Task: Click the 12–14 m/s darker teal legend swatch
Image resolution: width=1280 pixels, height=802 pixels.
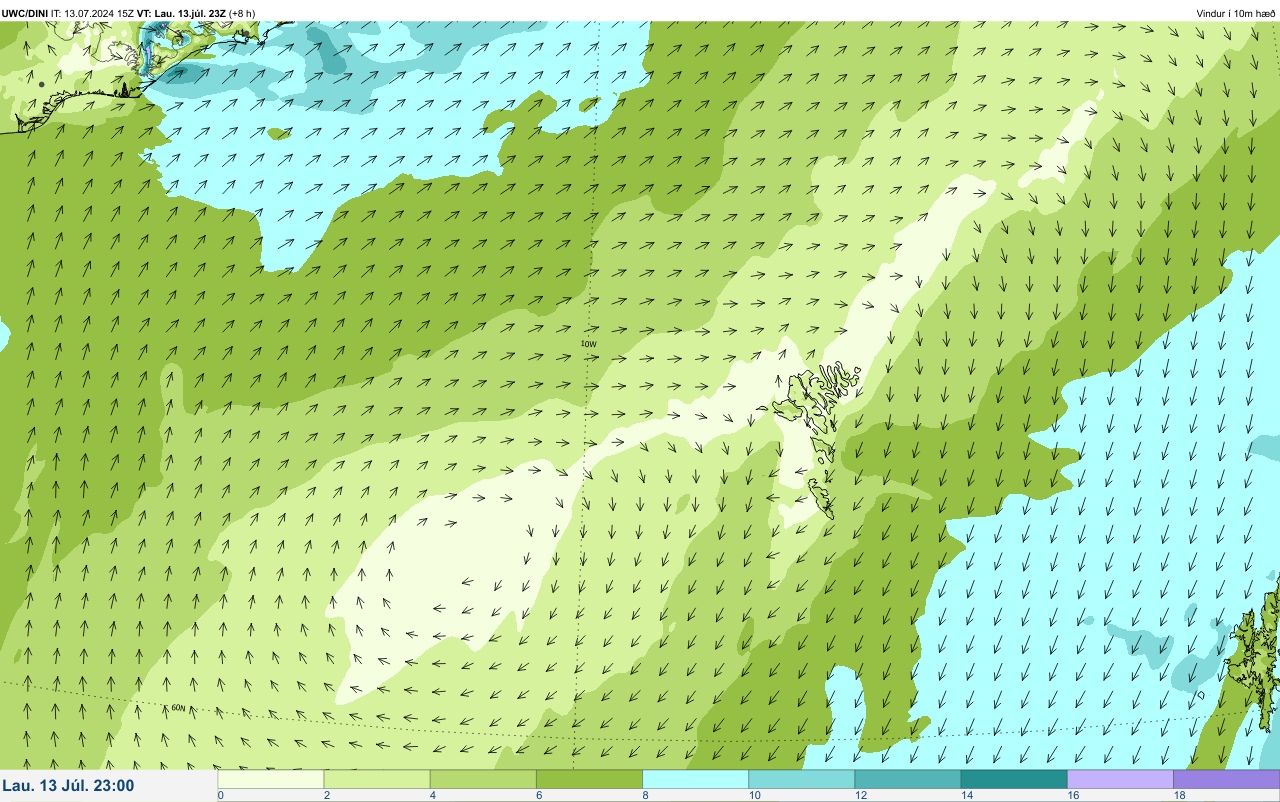Action: click(907, 779)
